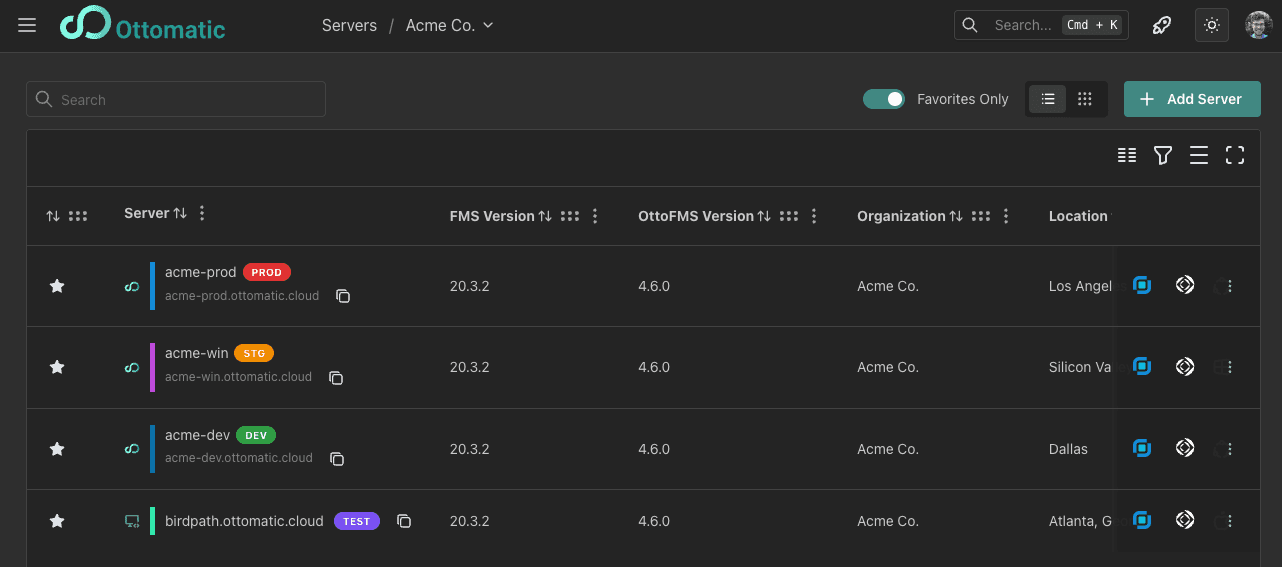
Task: Unfavorite the acme-win server star
Action: 57,367
